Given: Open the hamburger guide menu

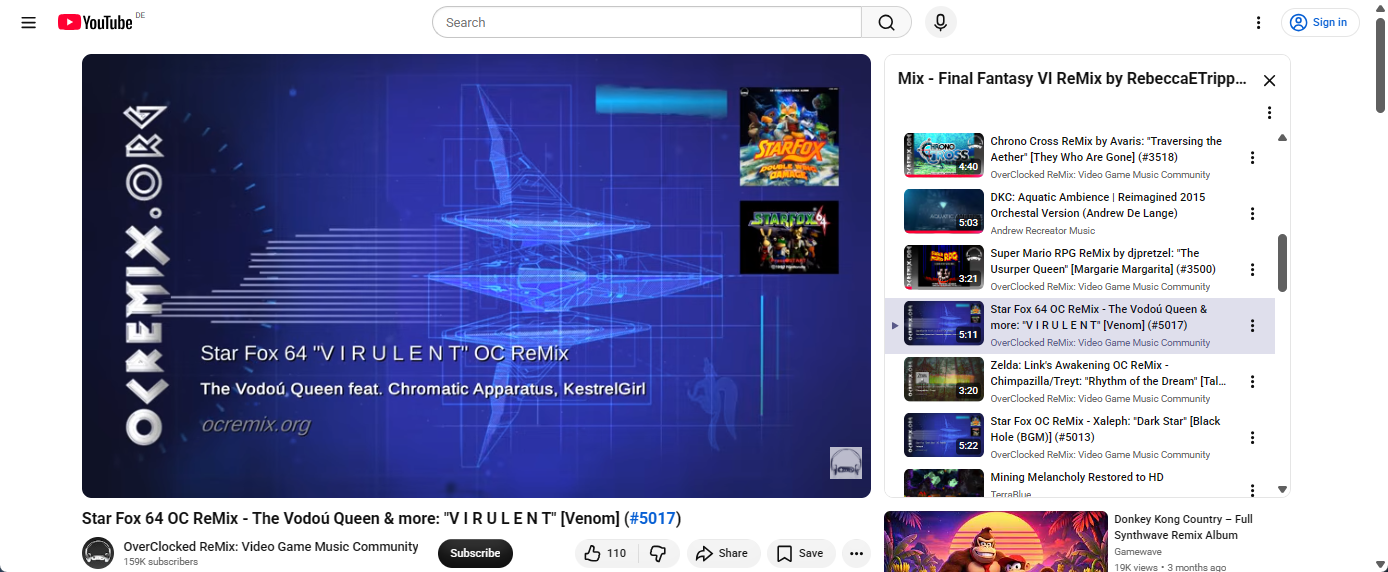Looking at the screenshot, I should [x=28, y=22].
